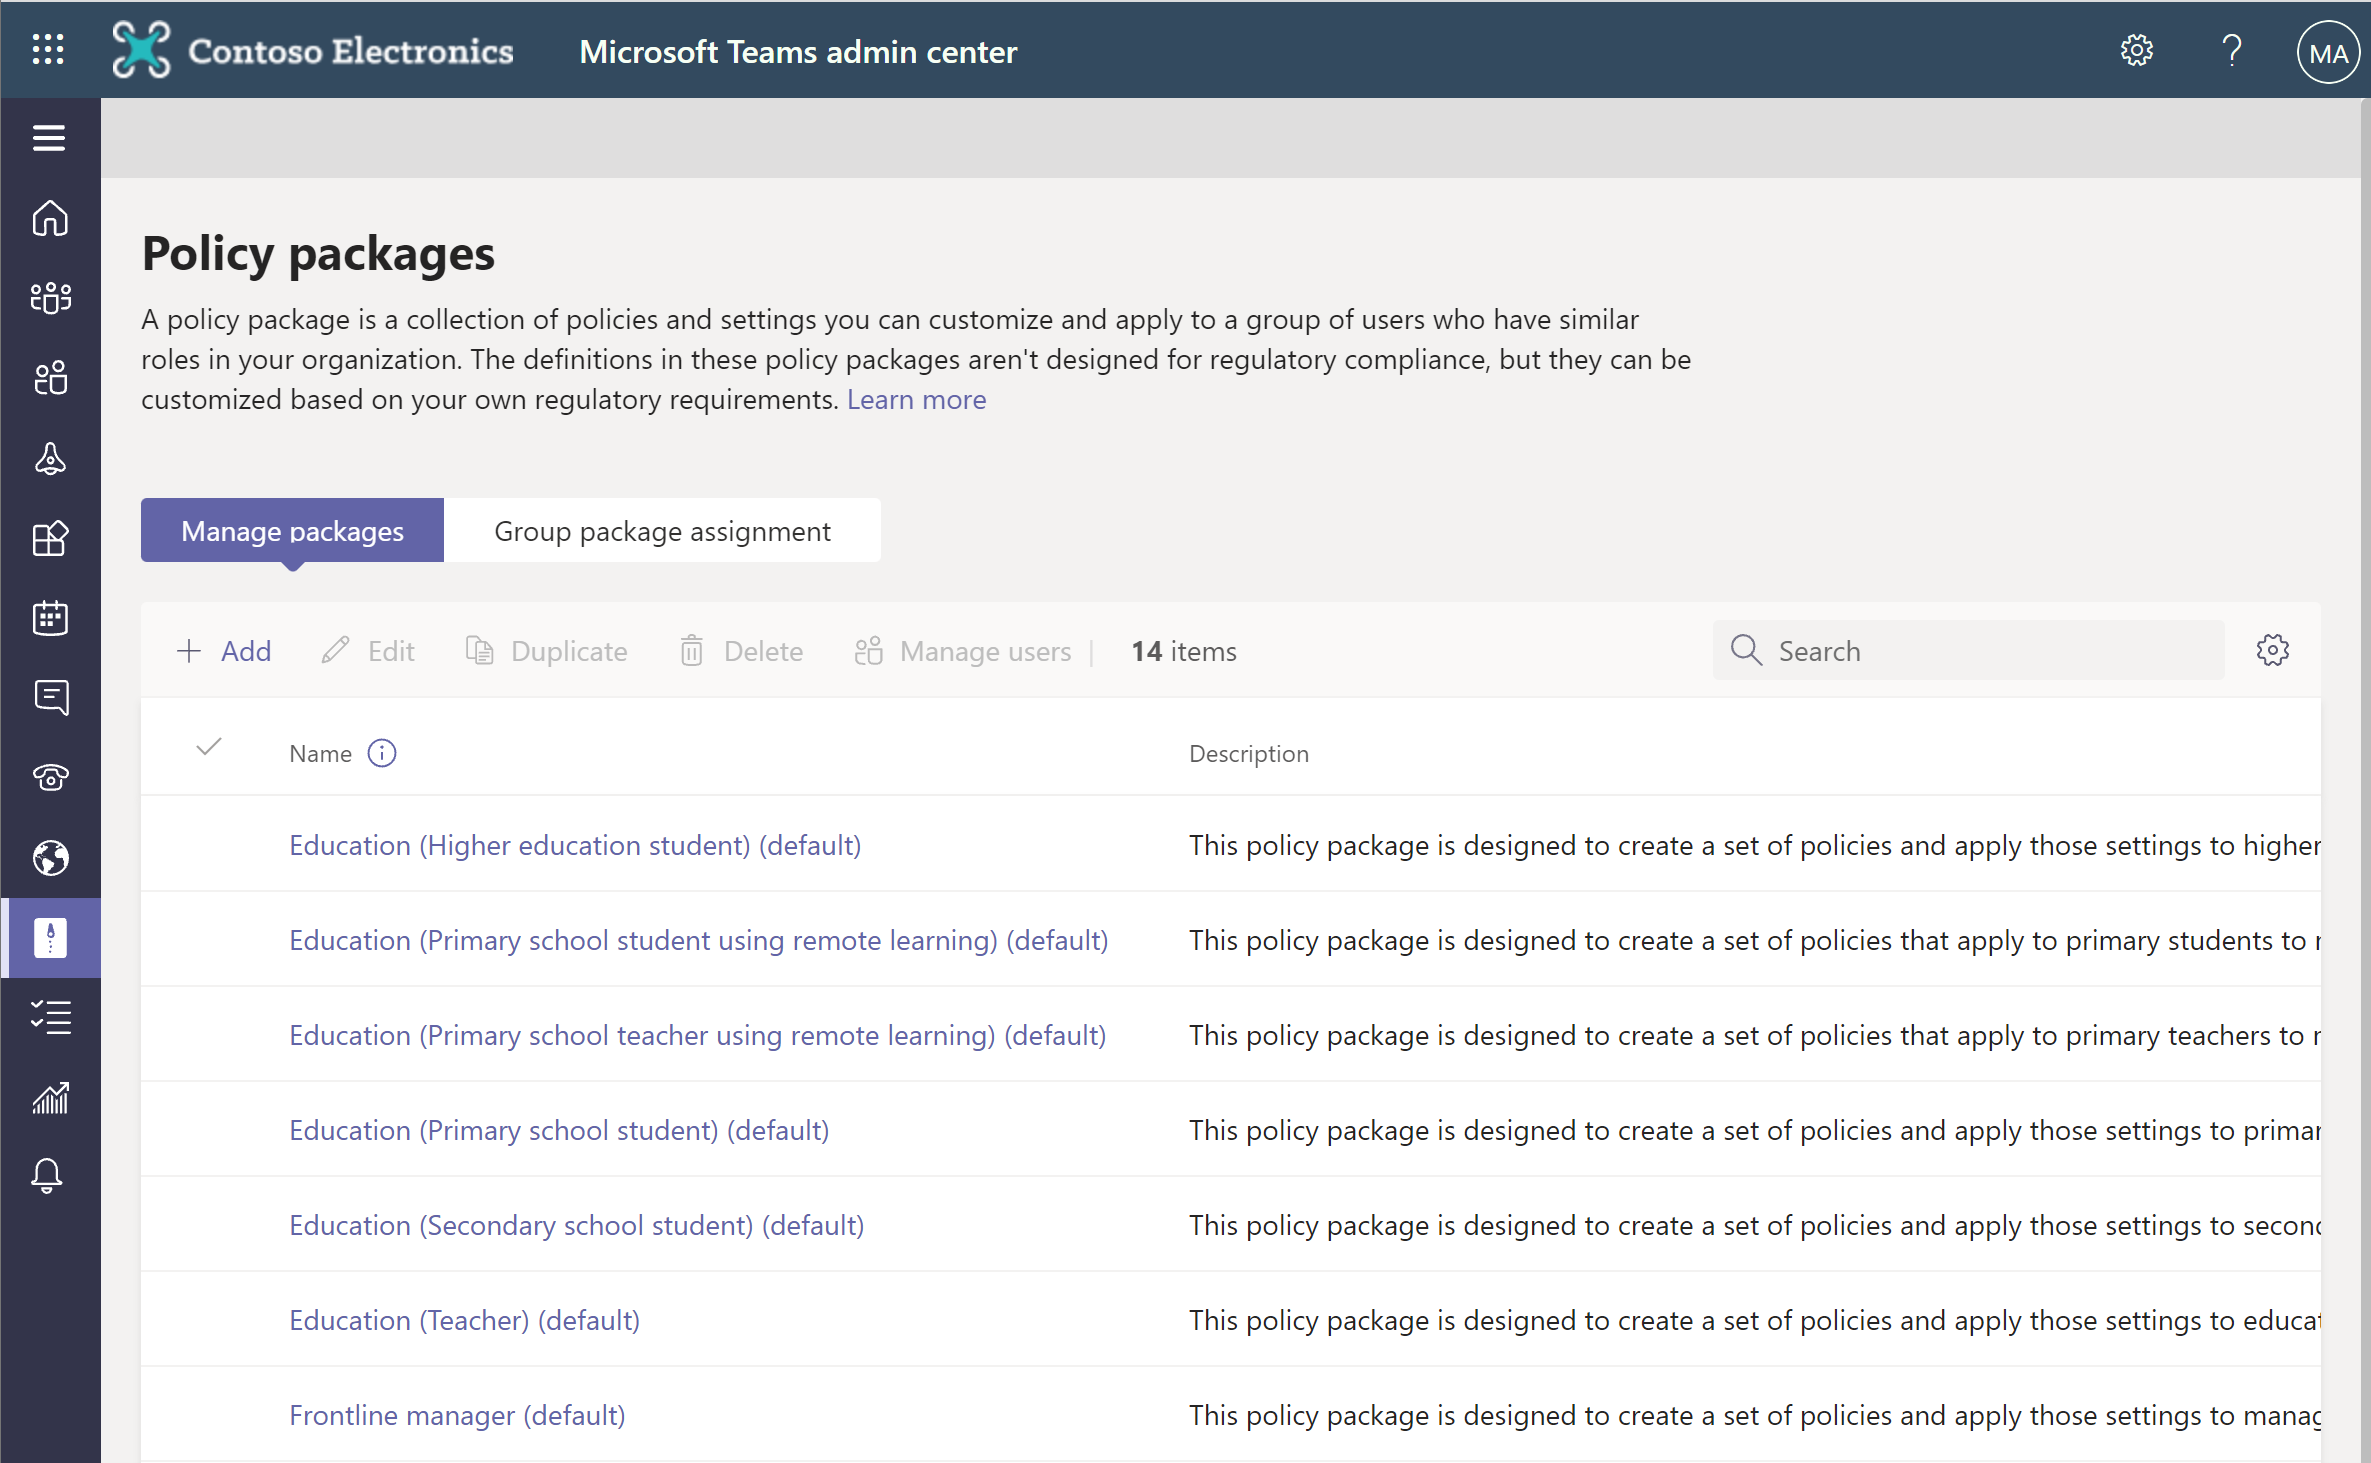The image size is (2371, 1463).
Task: Open the Name column info tooltip
Action: 381,752
